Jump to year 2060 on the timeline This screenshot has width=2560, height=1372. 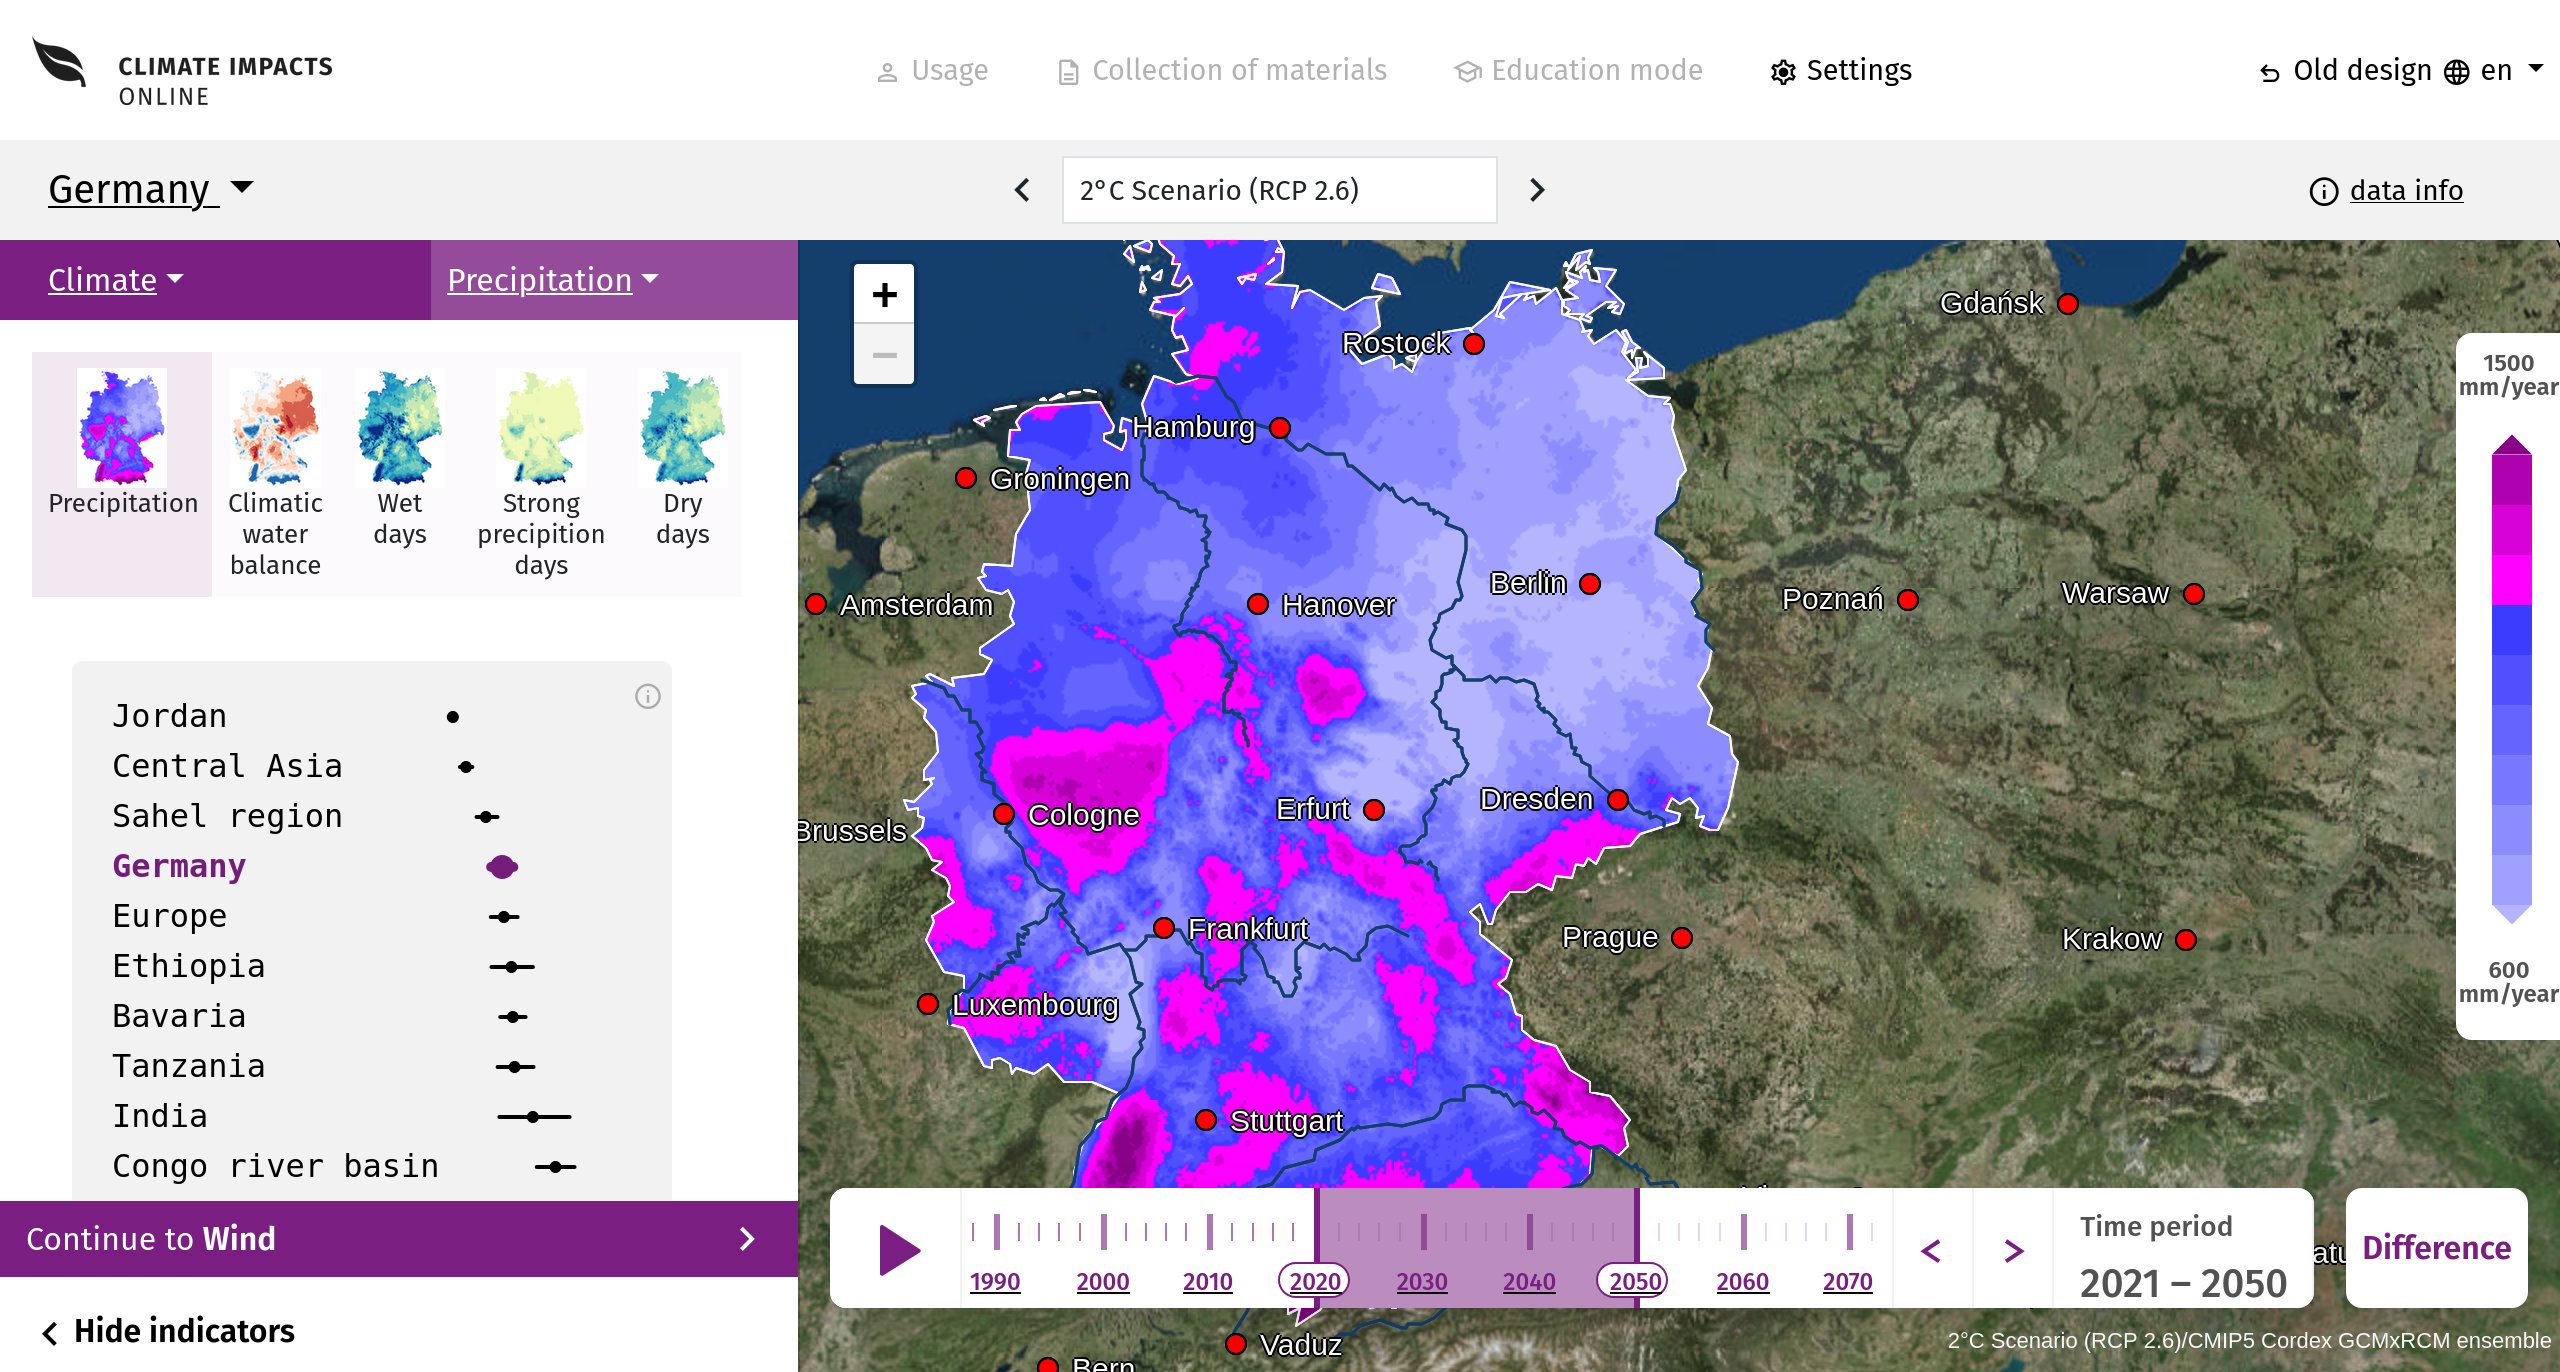(x=1742, y=1281)
